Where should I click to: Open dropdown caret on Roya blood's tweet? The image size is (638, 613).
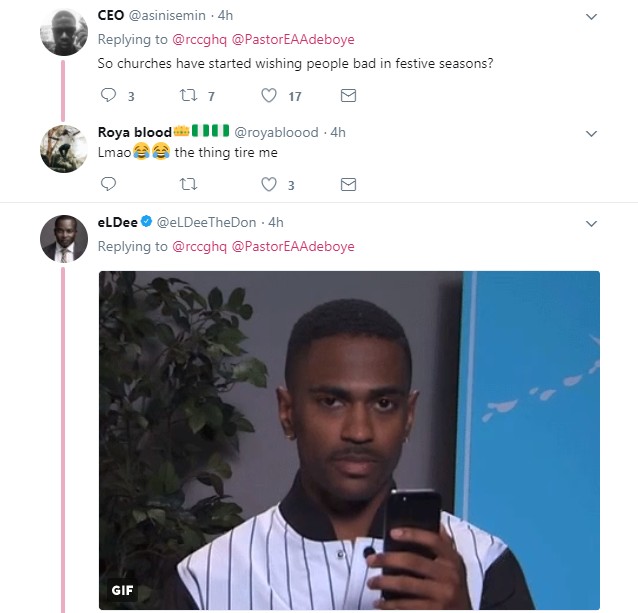click(x=591, y=133)
